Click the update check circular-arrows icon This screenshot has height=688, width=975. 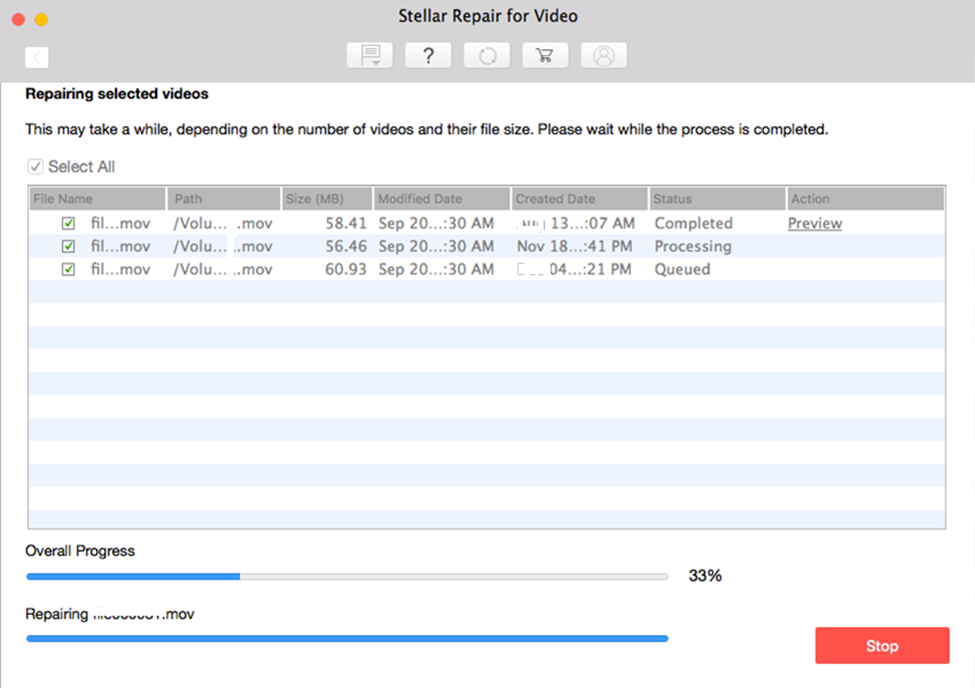tap(486, 55)
